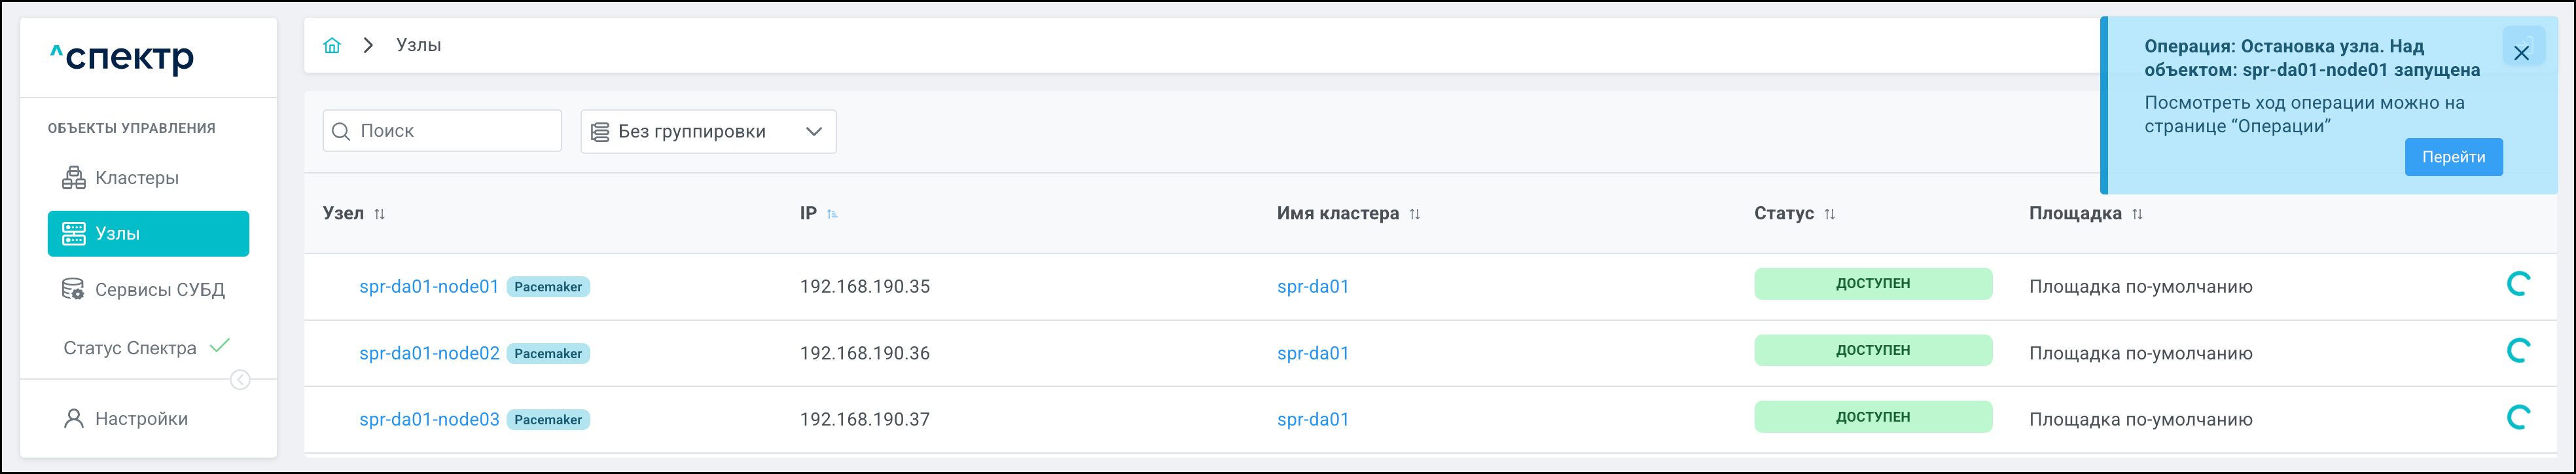
Task: Open Кластеры in the sidebar
Action: 137,178
